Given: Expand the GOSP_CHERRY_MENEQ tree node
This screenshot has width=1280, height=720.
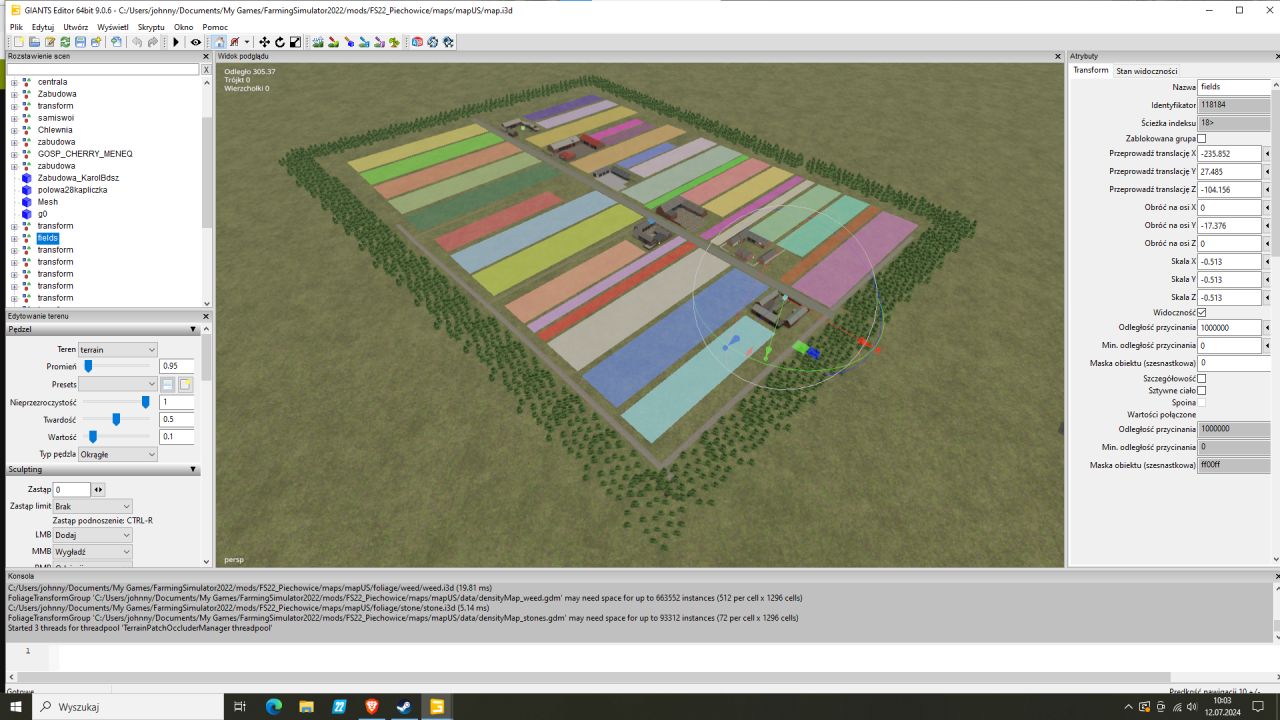Looking at the screenshot, I should point(14,154).
